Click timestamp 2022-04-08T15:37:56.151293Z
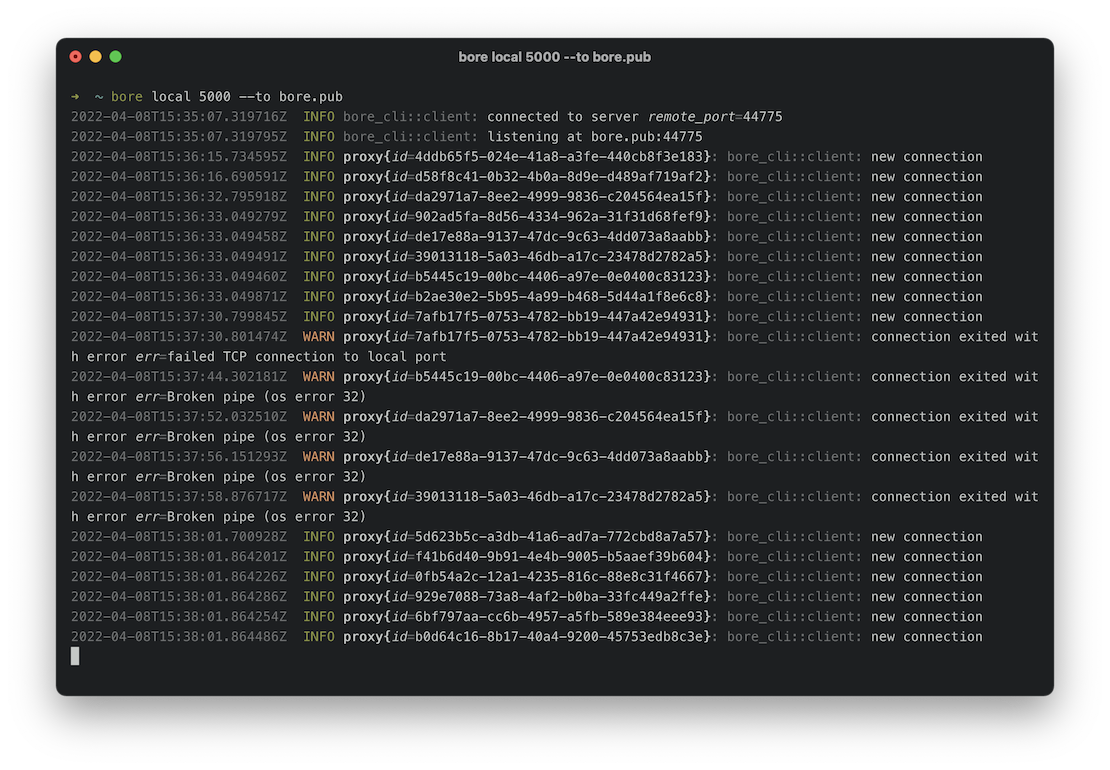 [x=179, y=456]
